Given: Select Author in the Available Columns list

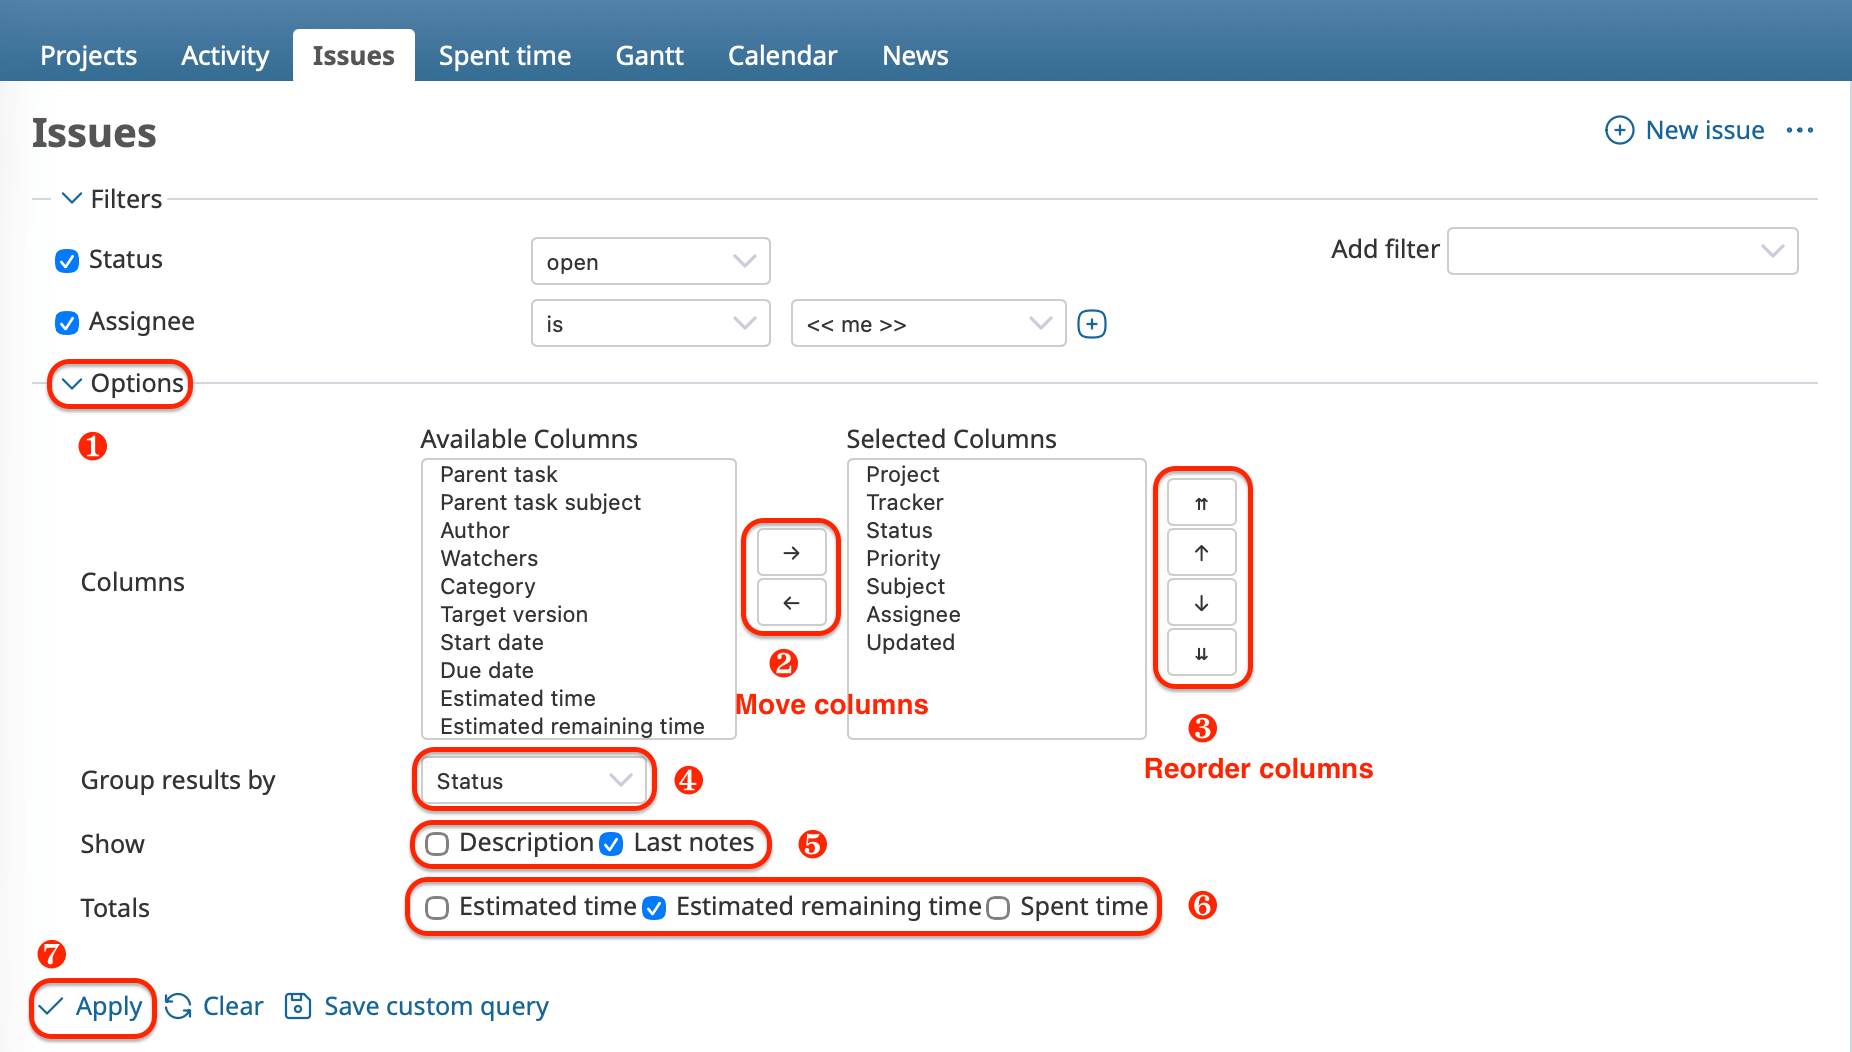Looking at the screenshot, I should [474, 530].
